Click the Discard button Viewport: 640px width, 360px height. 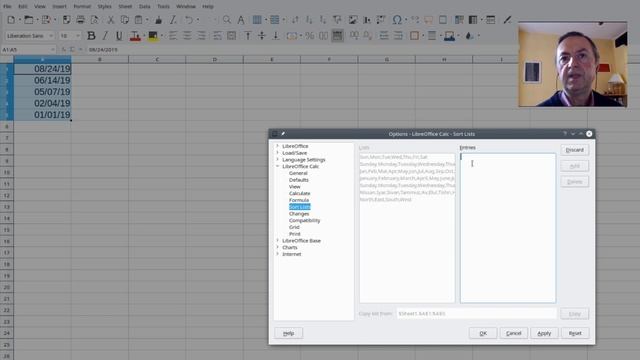pyautogui.click(x=575, y=150)
